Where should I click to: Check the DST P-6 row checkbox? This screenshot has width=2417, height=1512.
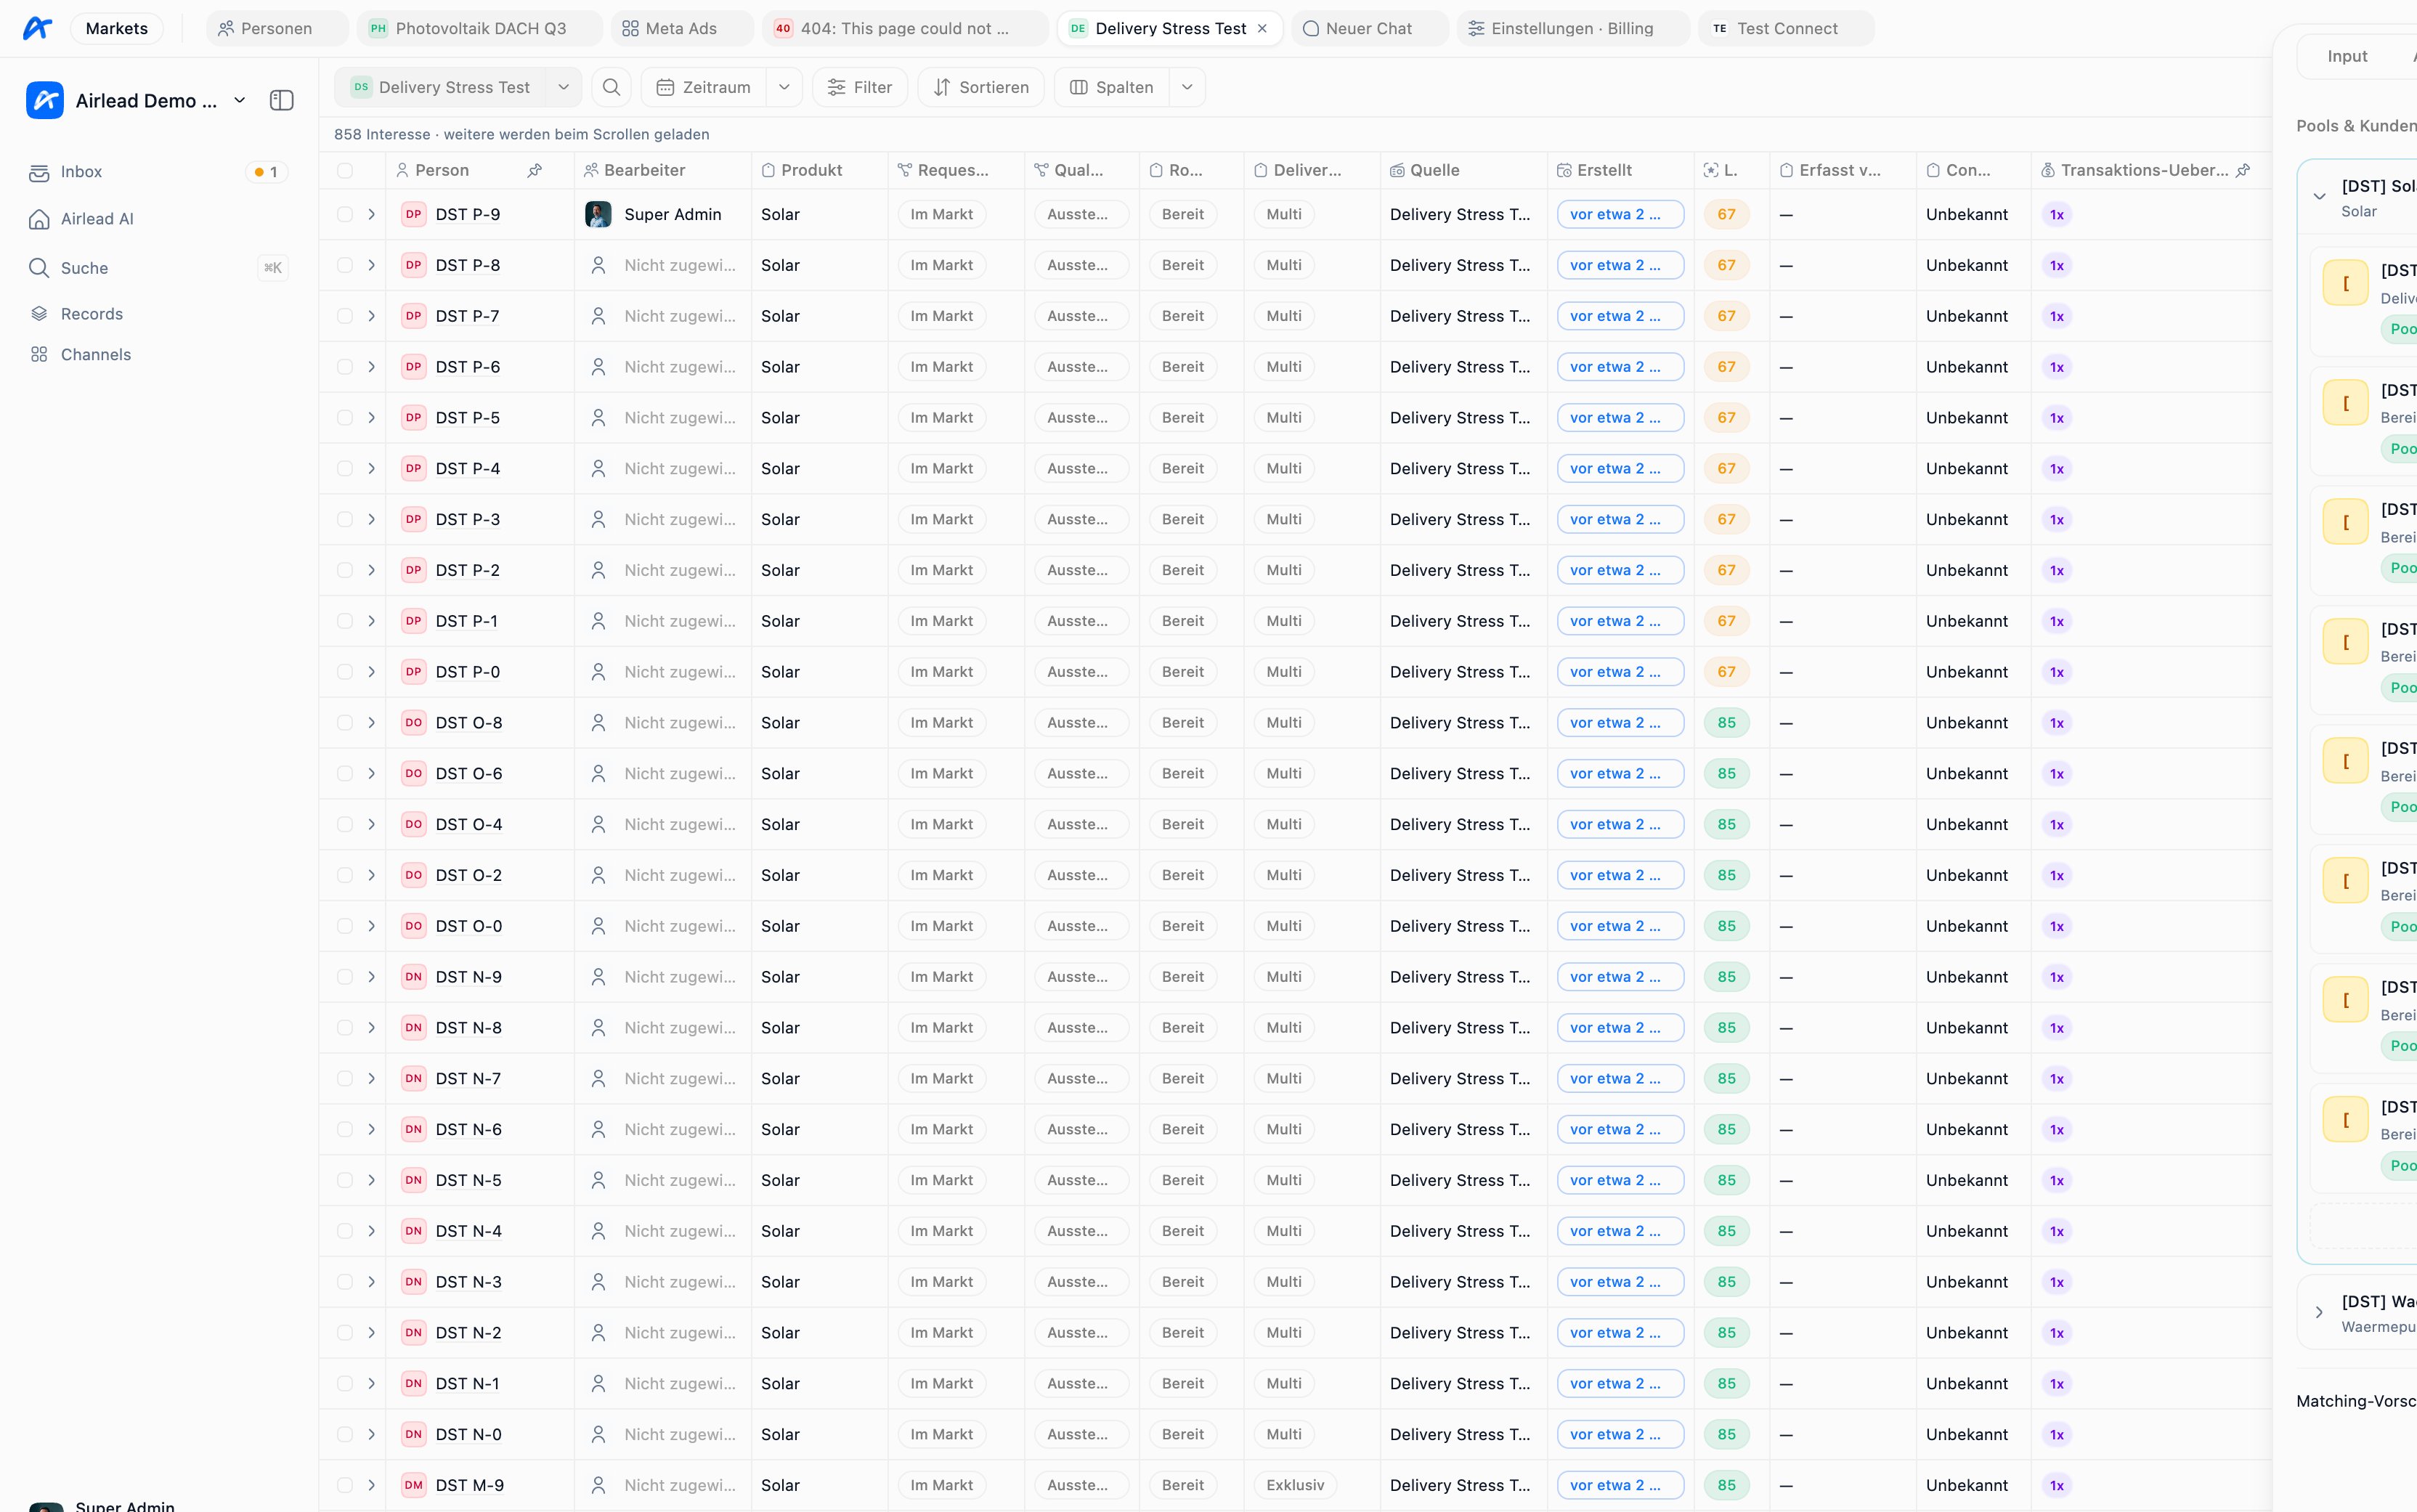click(x=345, y=367)
